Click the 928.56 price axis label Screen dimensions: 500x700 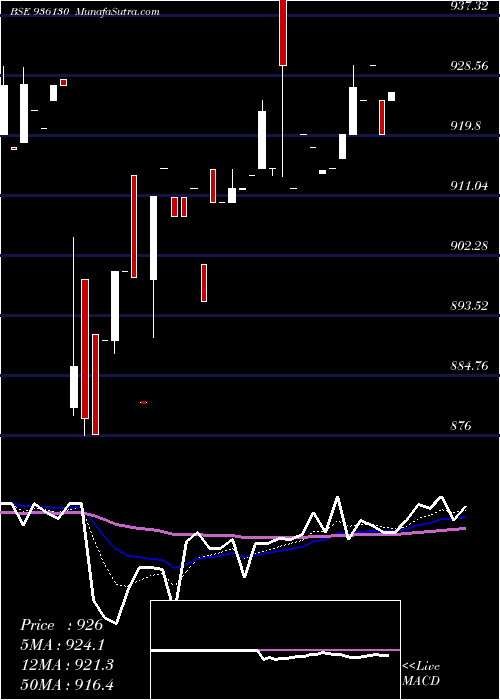pos(469,66)
